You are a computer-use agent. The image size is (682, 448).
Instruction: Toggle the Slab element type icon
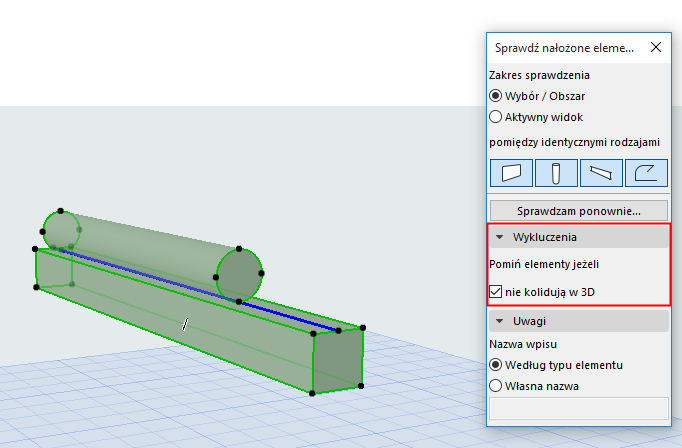click(646, 173)
